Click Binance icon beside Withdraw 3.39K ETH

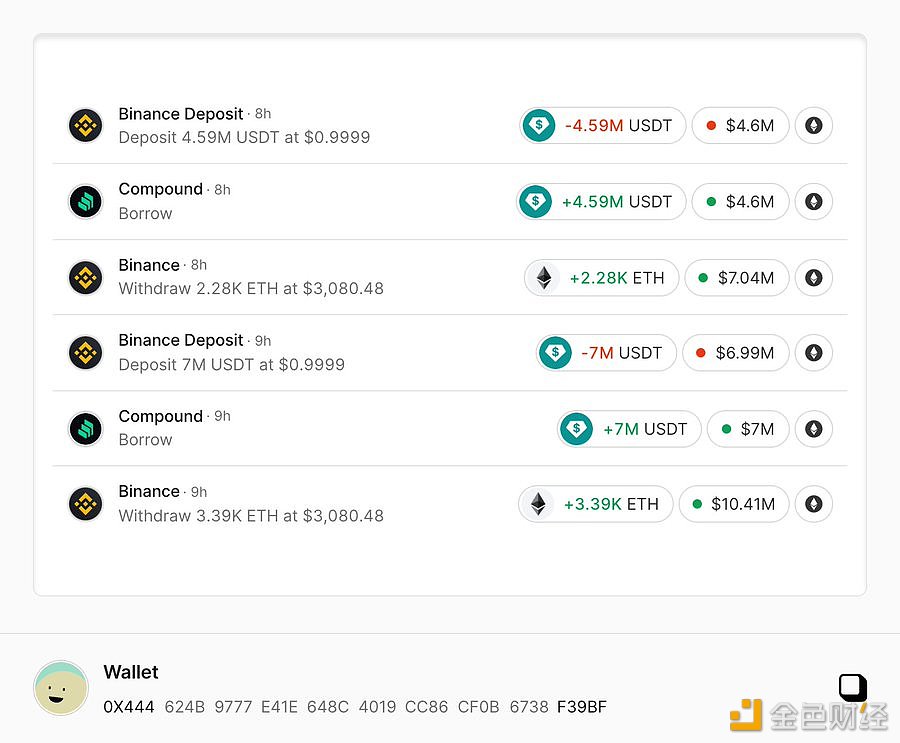pyautogui.click(x=86, y=504)
